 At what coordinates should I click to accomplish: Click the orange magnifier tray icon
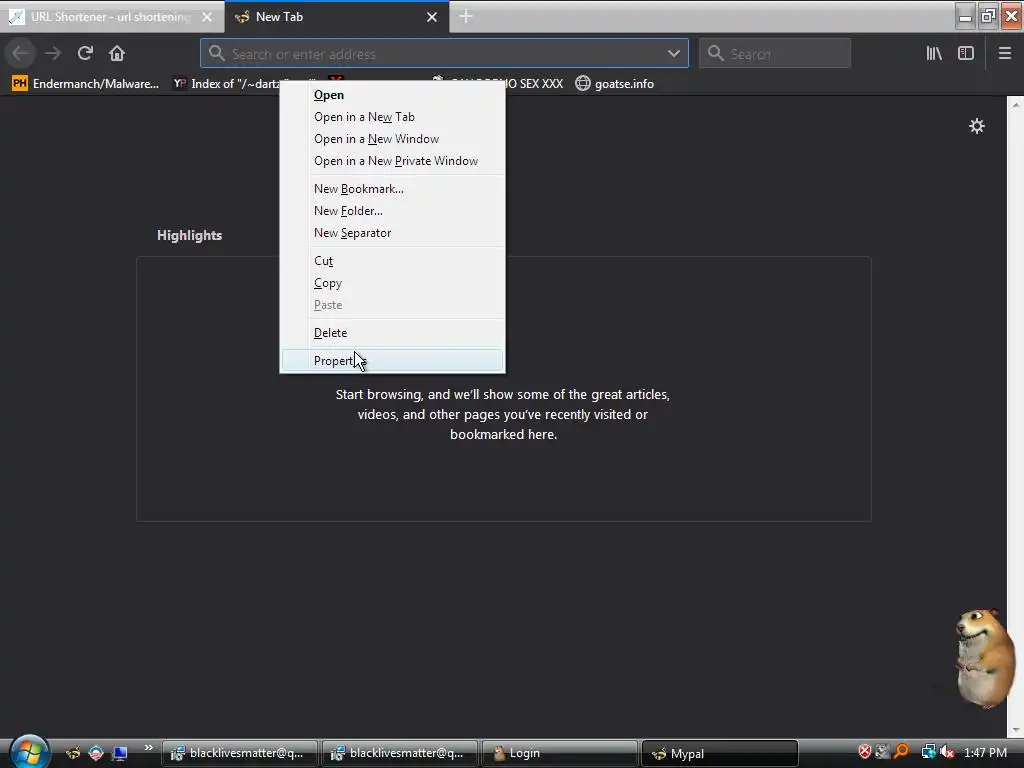click(902, 752)
